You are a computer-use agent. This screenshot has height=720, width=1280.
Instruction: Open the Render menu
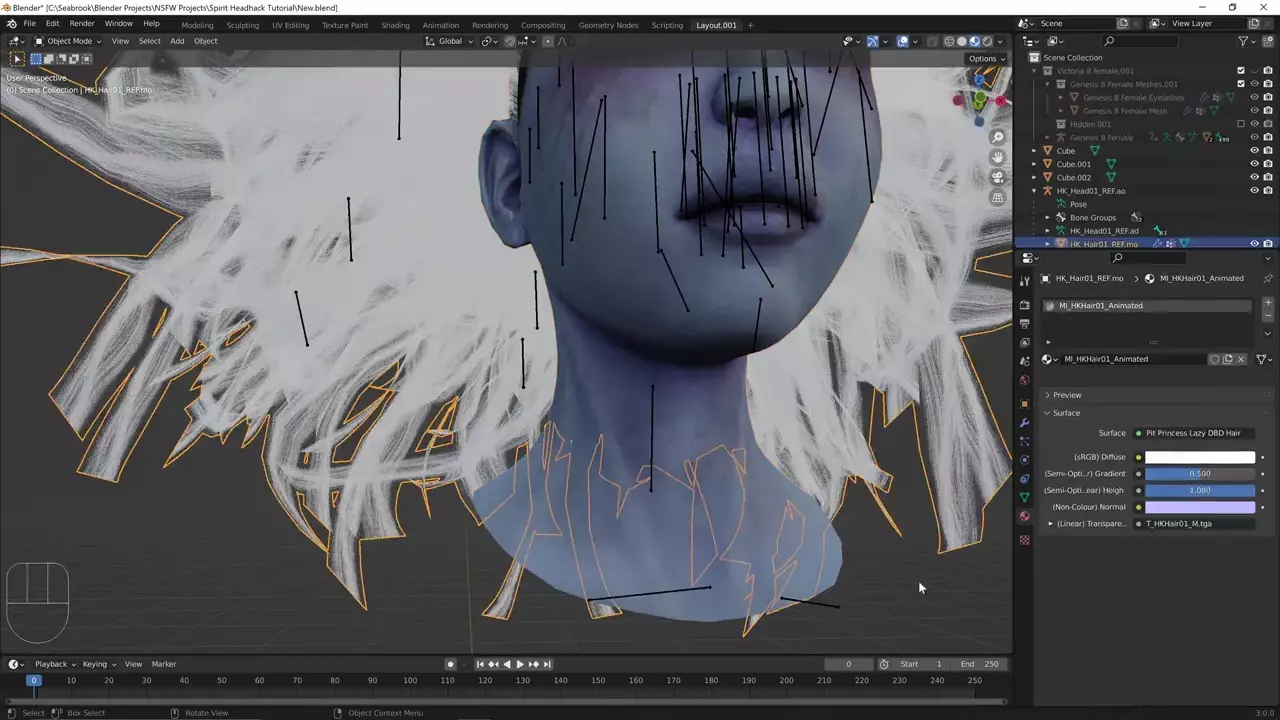82,23
